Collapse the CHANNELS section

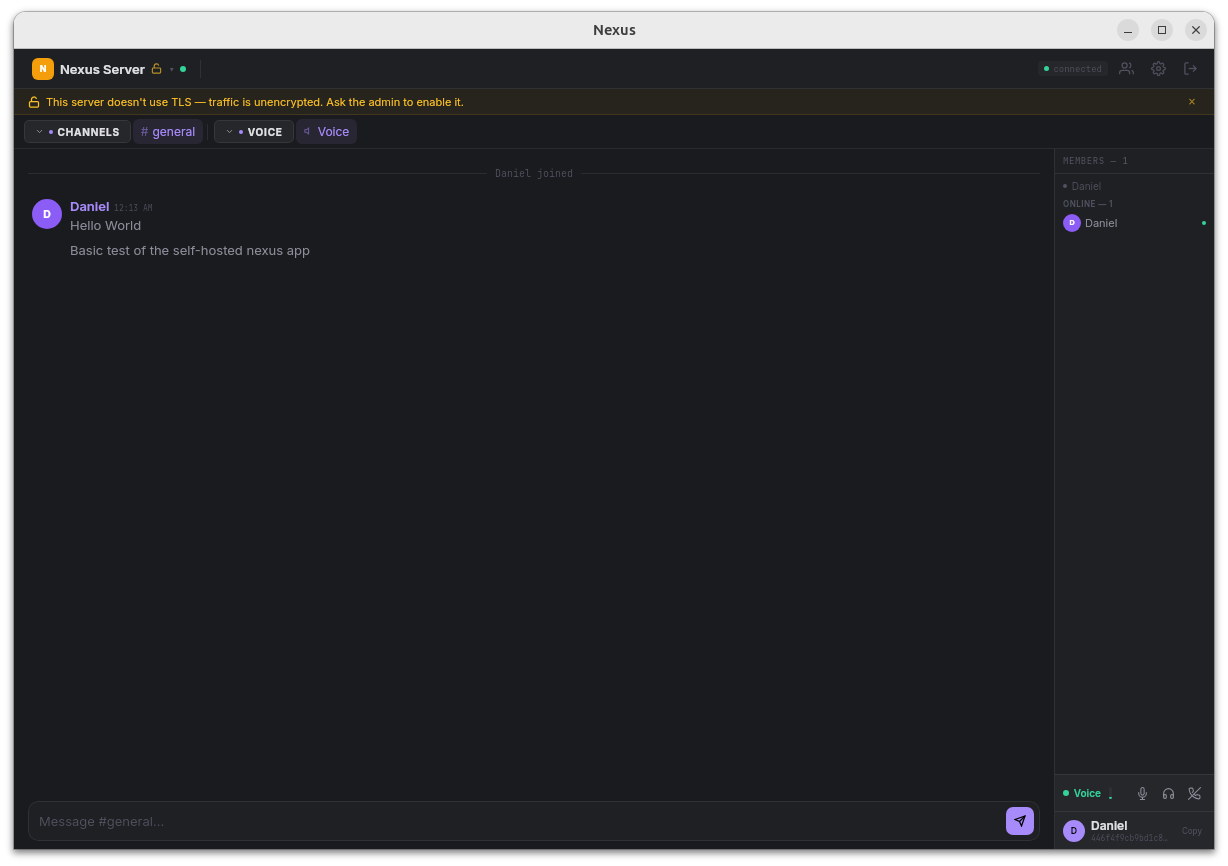(40, 131)
